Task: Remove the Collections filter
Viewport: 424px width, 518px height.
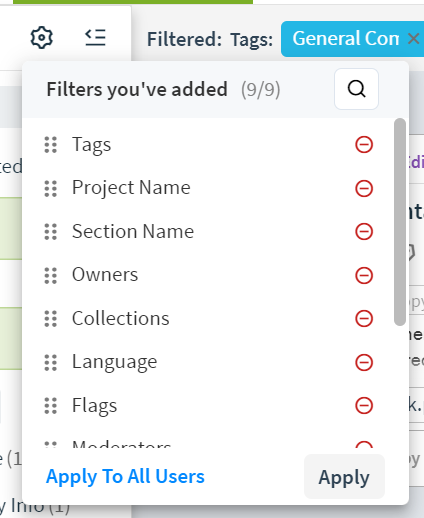Action: [x=364, y=319]
